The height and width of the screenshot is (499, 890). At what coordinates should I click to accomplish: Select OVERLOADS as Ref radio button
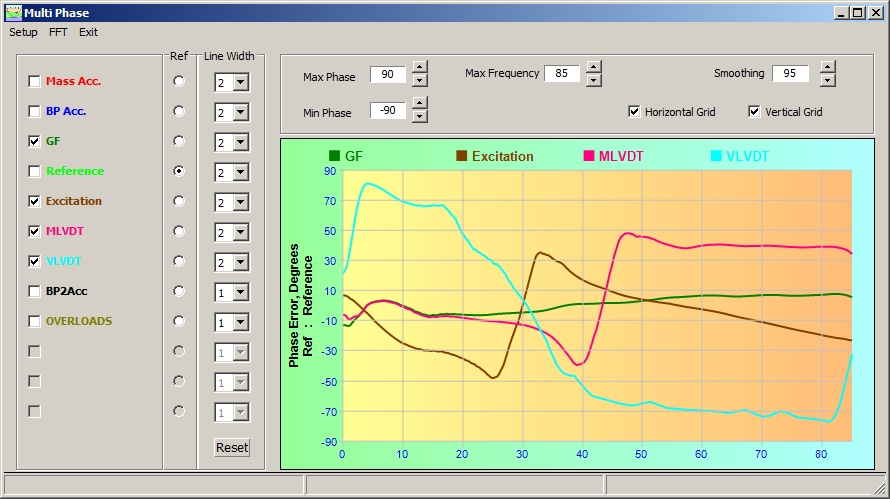179,321
